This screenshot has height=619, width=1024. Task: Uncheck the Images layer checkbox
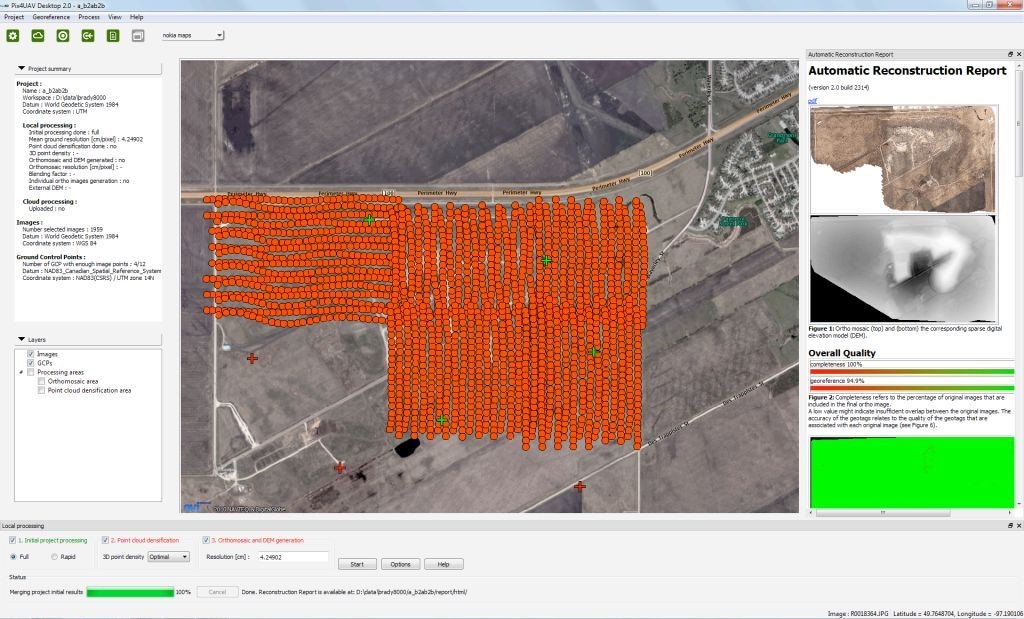[29, 353]
